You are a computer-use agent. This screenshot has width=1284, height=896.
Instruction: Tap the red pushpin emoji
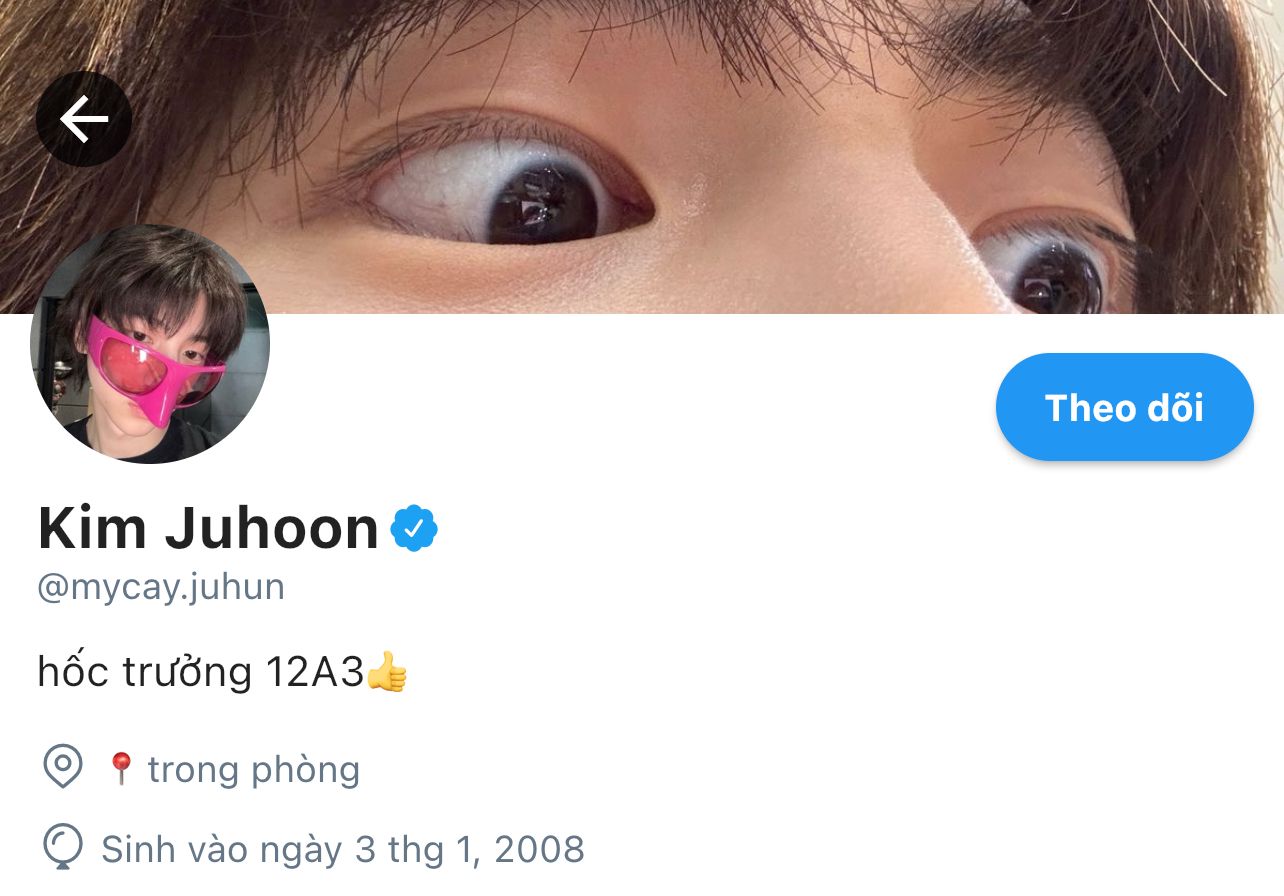coord(121,768)
